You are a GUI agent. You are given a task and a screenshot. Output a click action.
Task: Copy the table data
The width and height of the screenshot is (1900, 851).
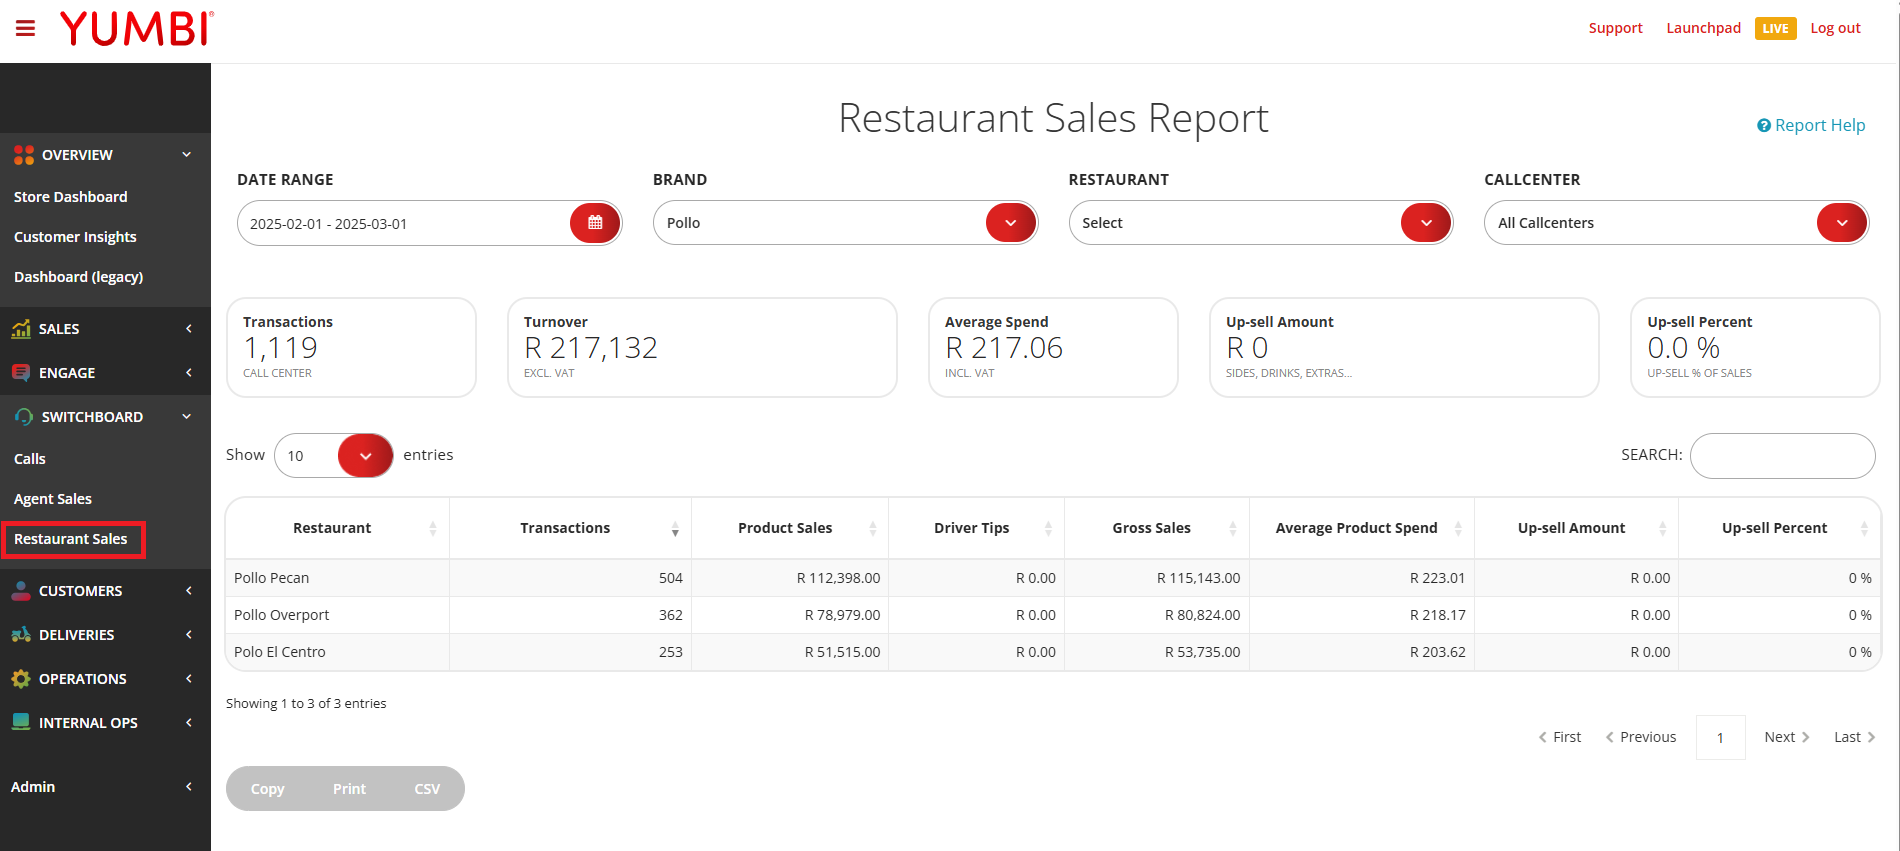coord(267,789)
